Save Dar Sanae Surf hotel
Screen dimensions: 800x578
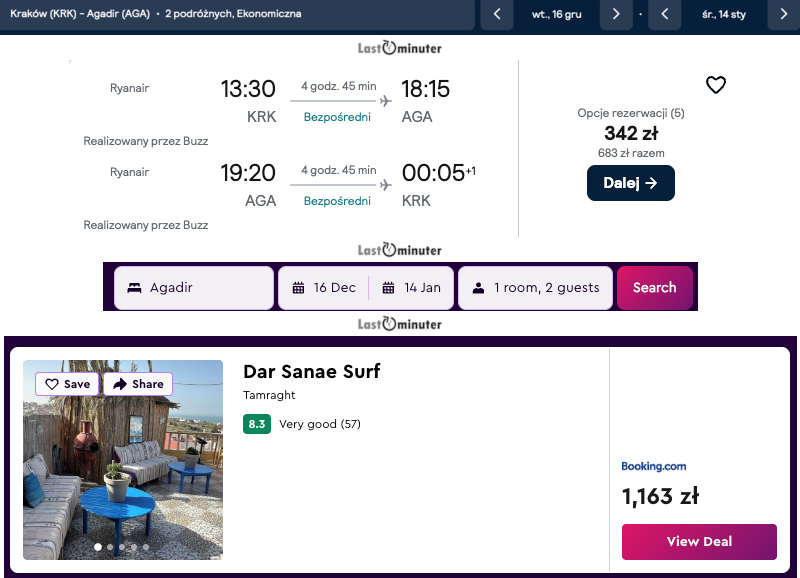(68, 384)
